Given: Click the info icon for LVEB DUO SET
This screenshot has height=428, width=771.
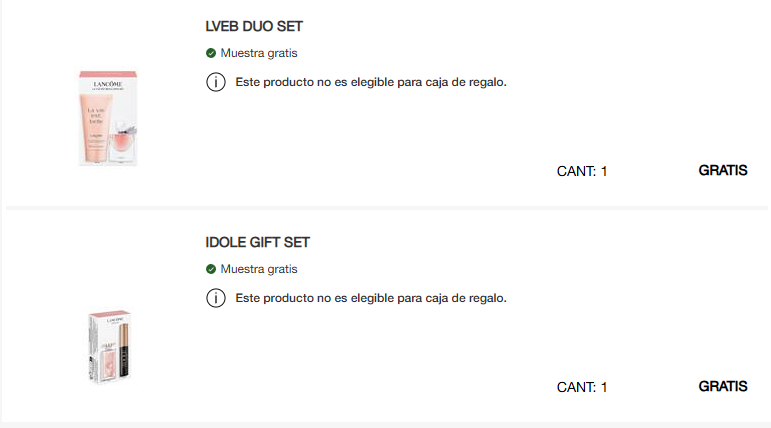Looking at the screenshot, I should point(215,82).
